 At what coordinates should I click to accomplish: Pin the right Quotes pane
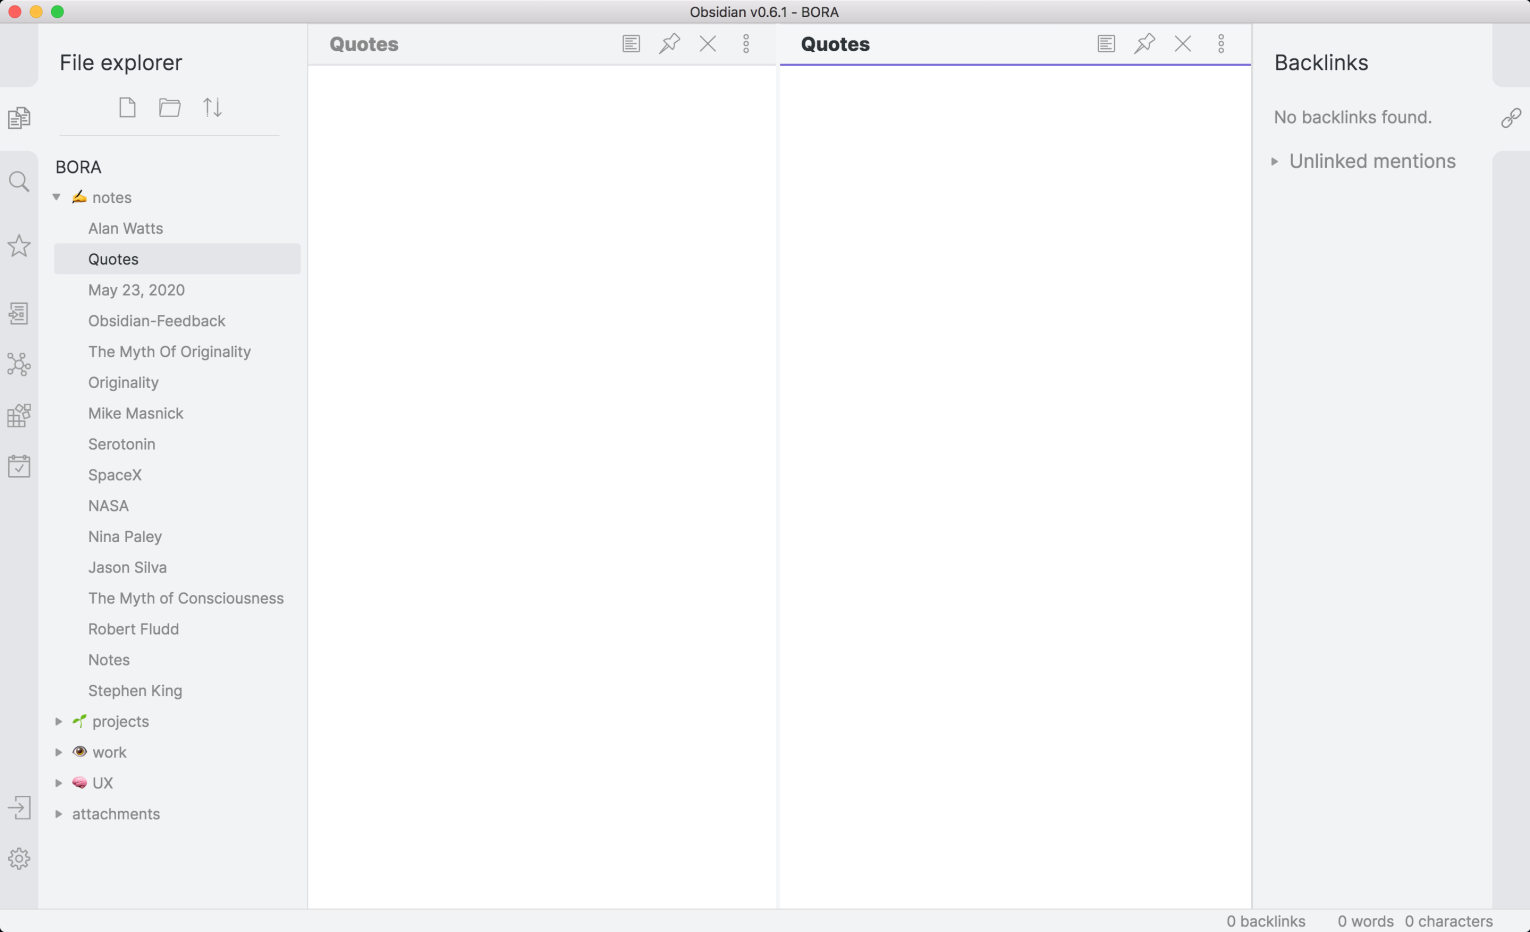1145,44
